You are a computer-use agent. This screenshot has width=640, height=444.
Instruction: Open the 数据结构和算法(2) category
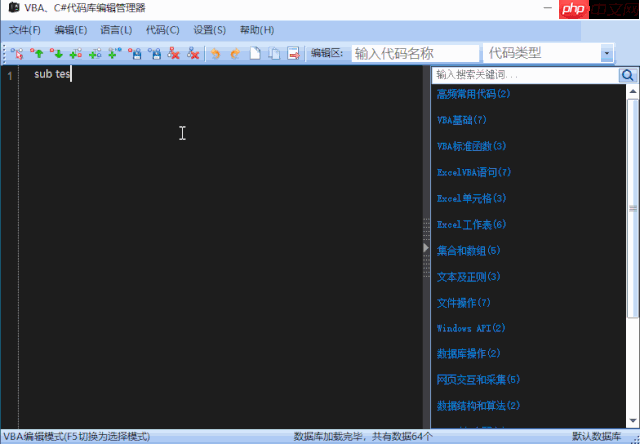[x=478, y=406]
